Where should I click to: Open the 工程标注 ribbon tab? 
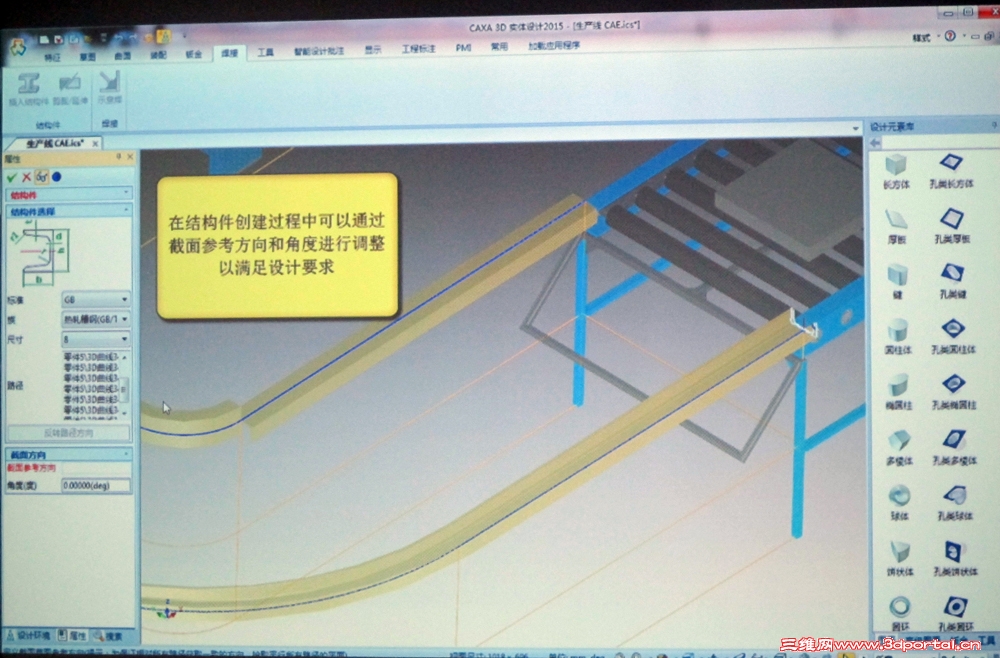pos(418,48)
